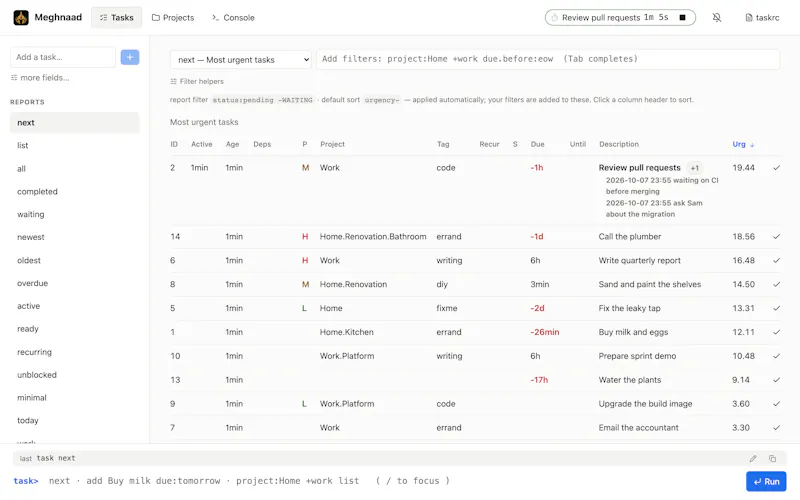The image size is (800, 500).
Task: Open the report selector dropdown
Action: point(241,60)
